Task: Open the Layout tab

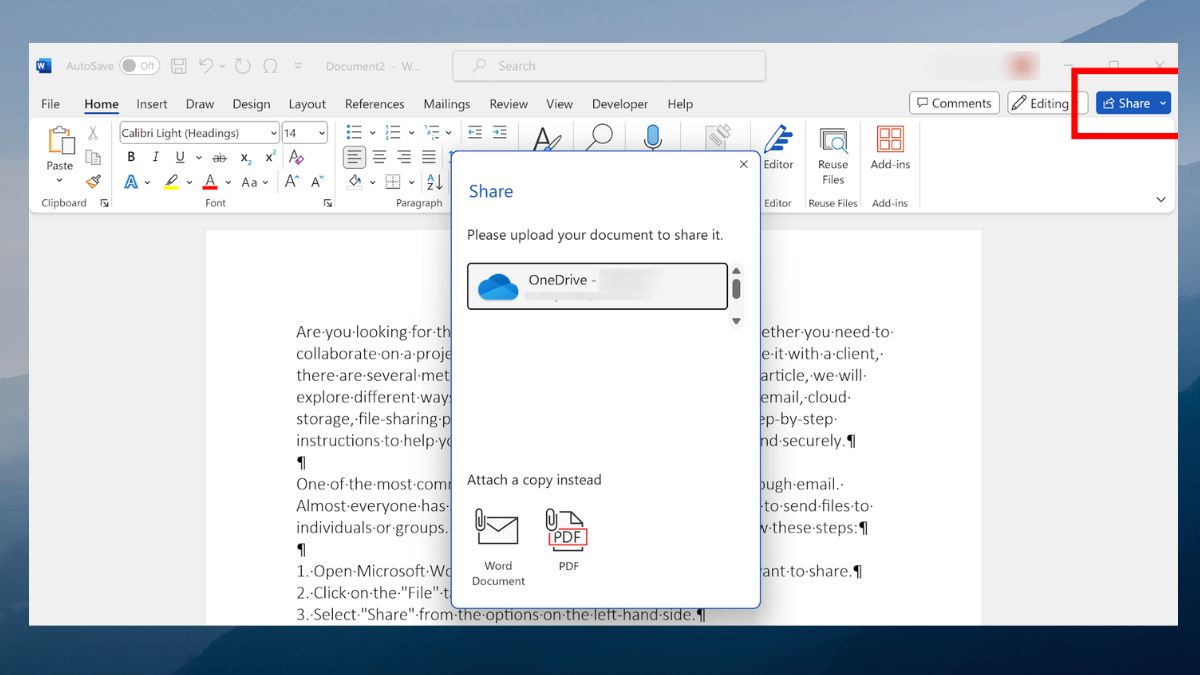Action: click(x=307, y=104)
